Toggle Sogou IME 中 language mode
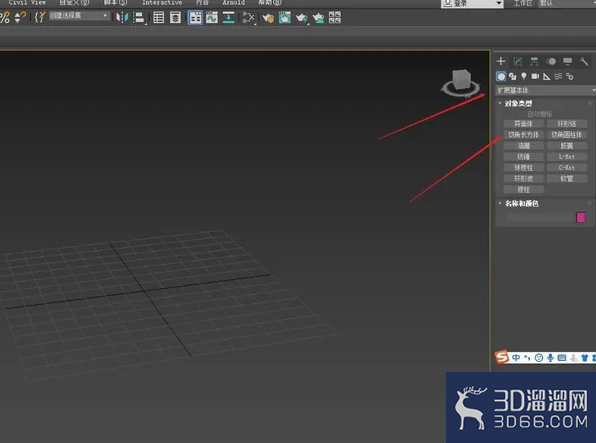596x443 pixels. 516,357
